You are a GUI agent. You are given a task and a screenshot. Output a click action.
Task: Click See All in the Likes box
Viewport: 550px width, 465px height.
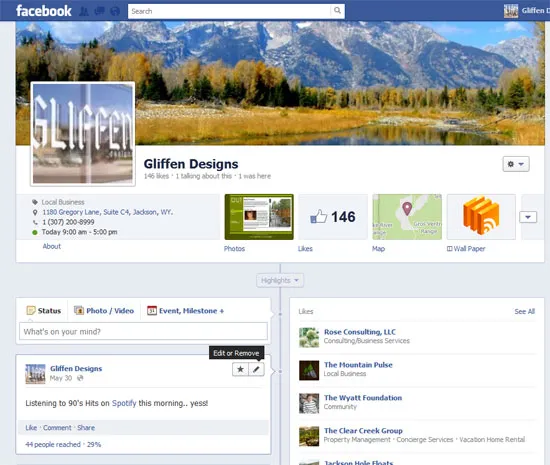pos(524,311)
